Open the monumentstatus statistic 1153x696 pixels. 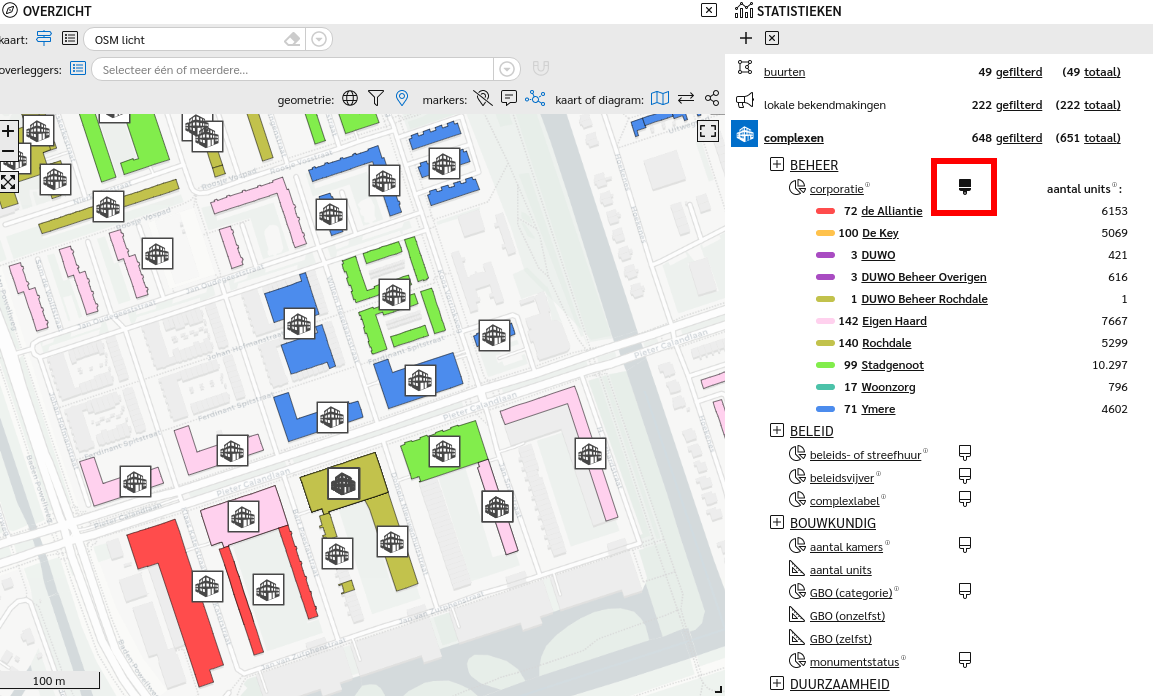[x=854, y=662]
